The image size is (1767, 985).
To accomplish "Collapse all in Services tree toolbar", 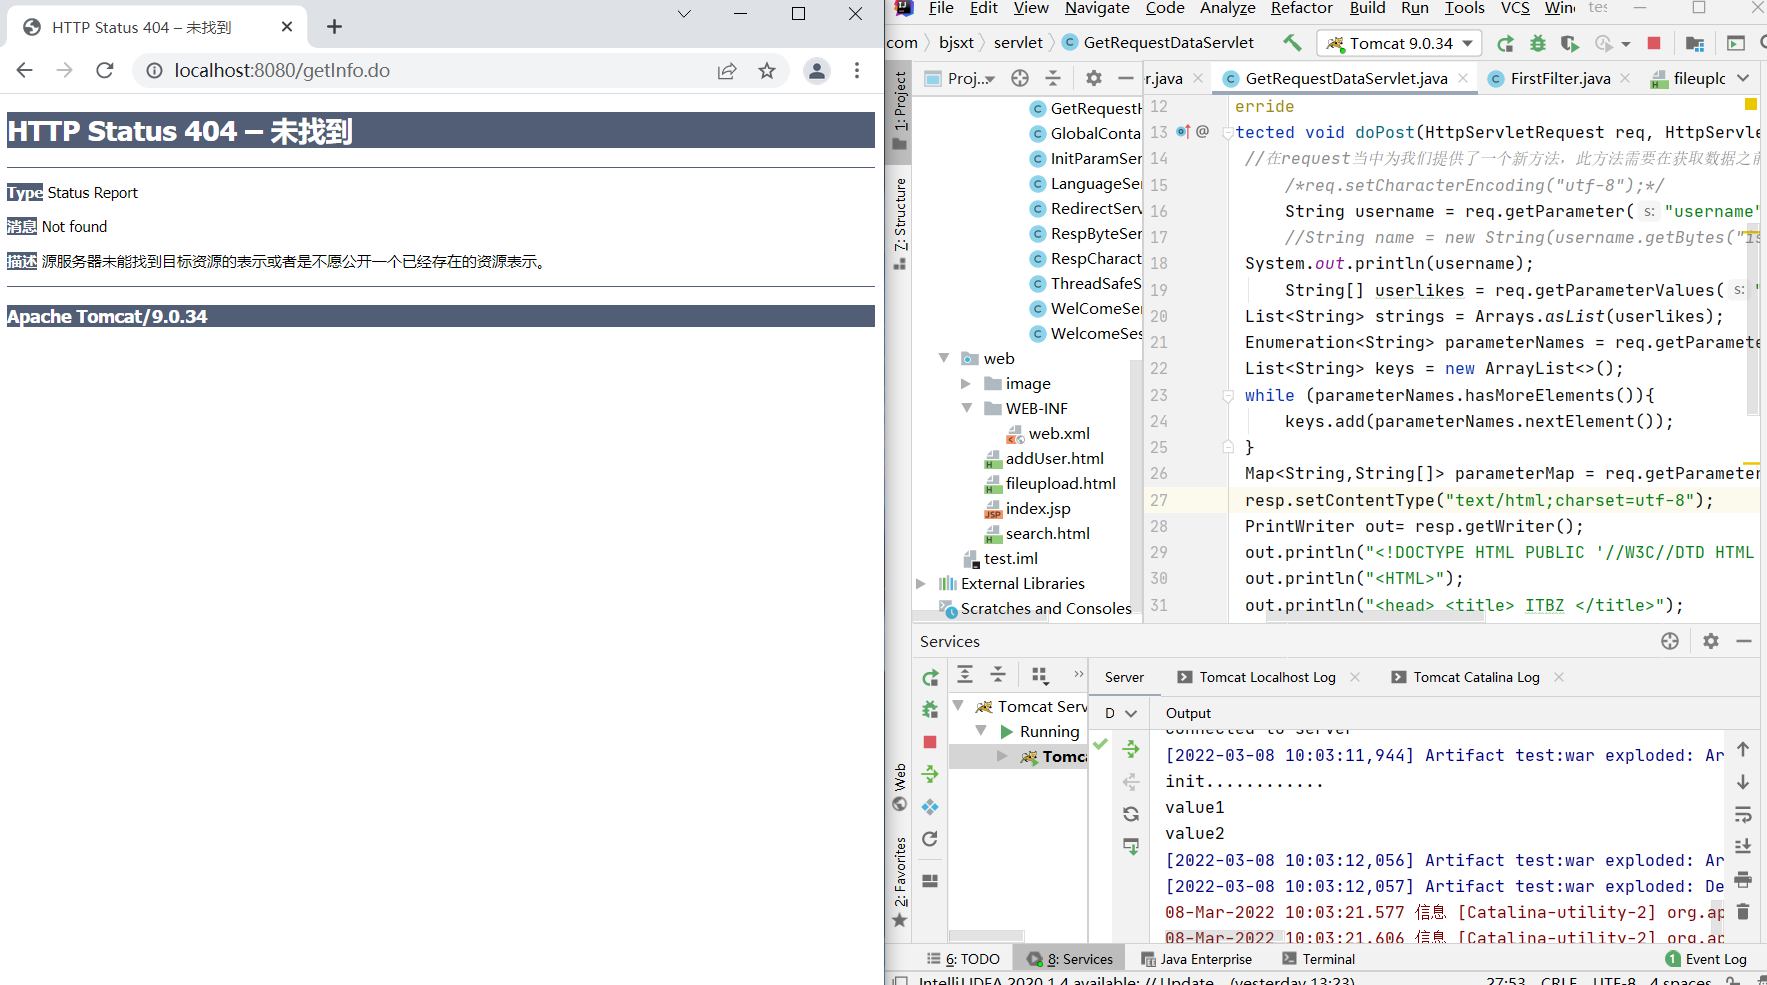I will pos(998,674).
